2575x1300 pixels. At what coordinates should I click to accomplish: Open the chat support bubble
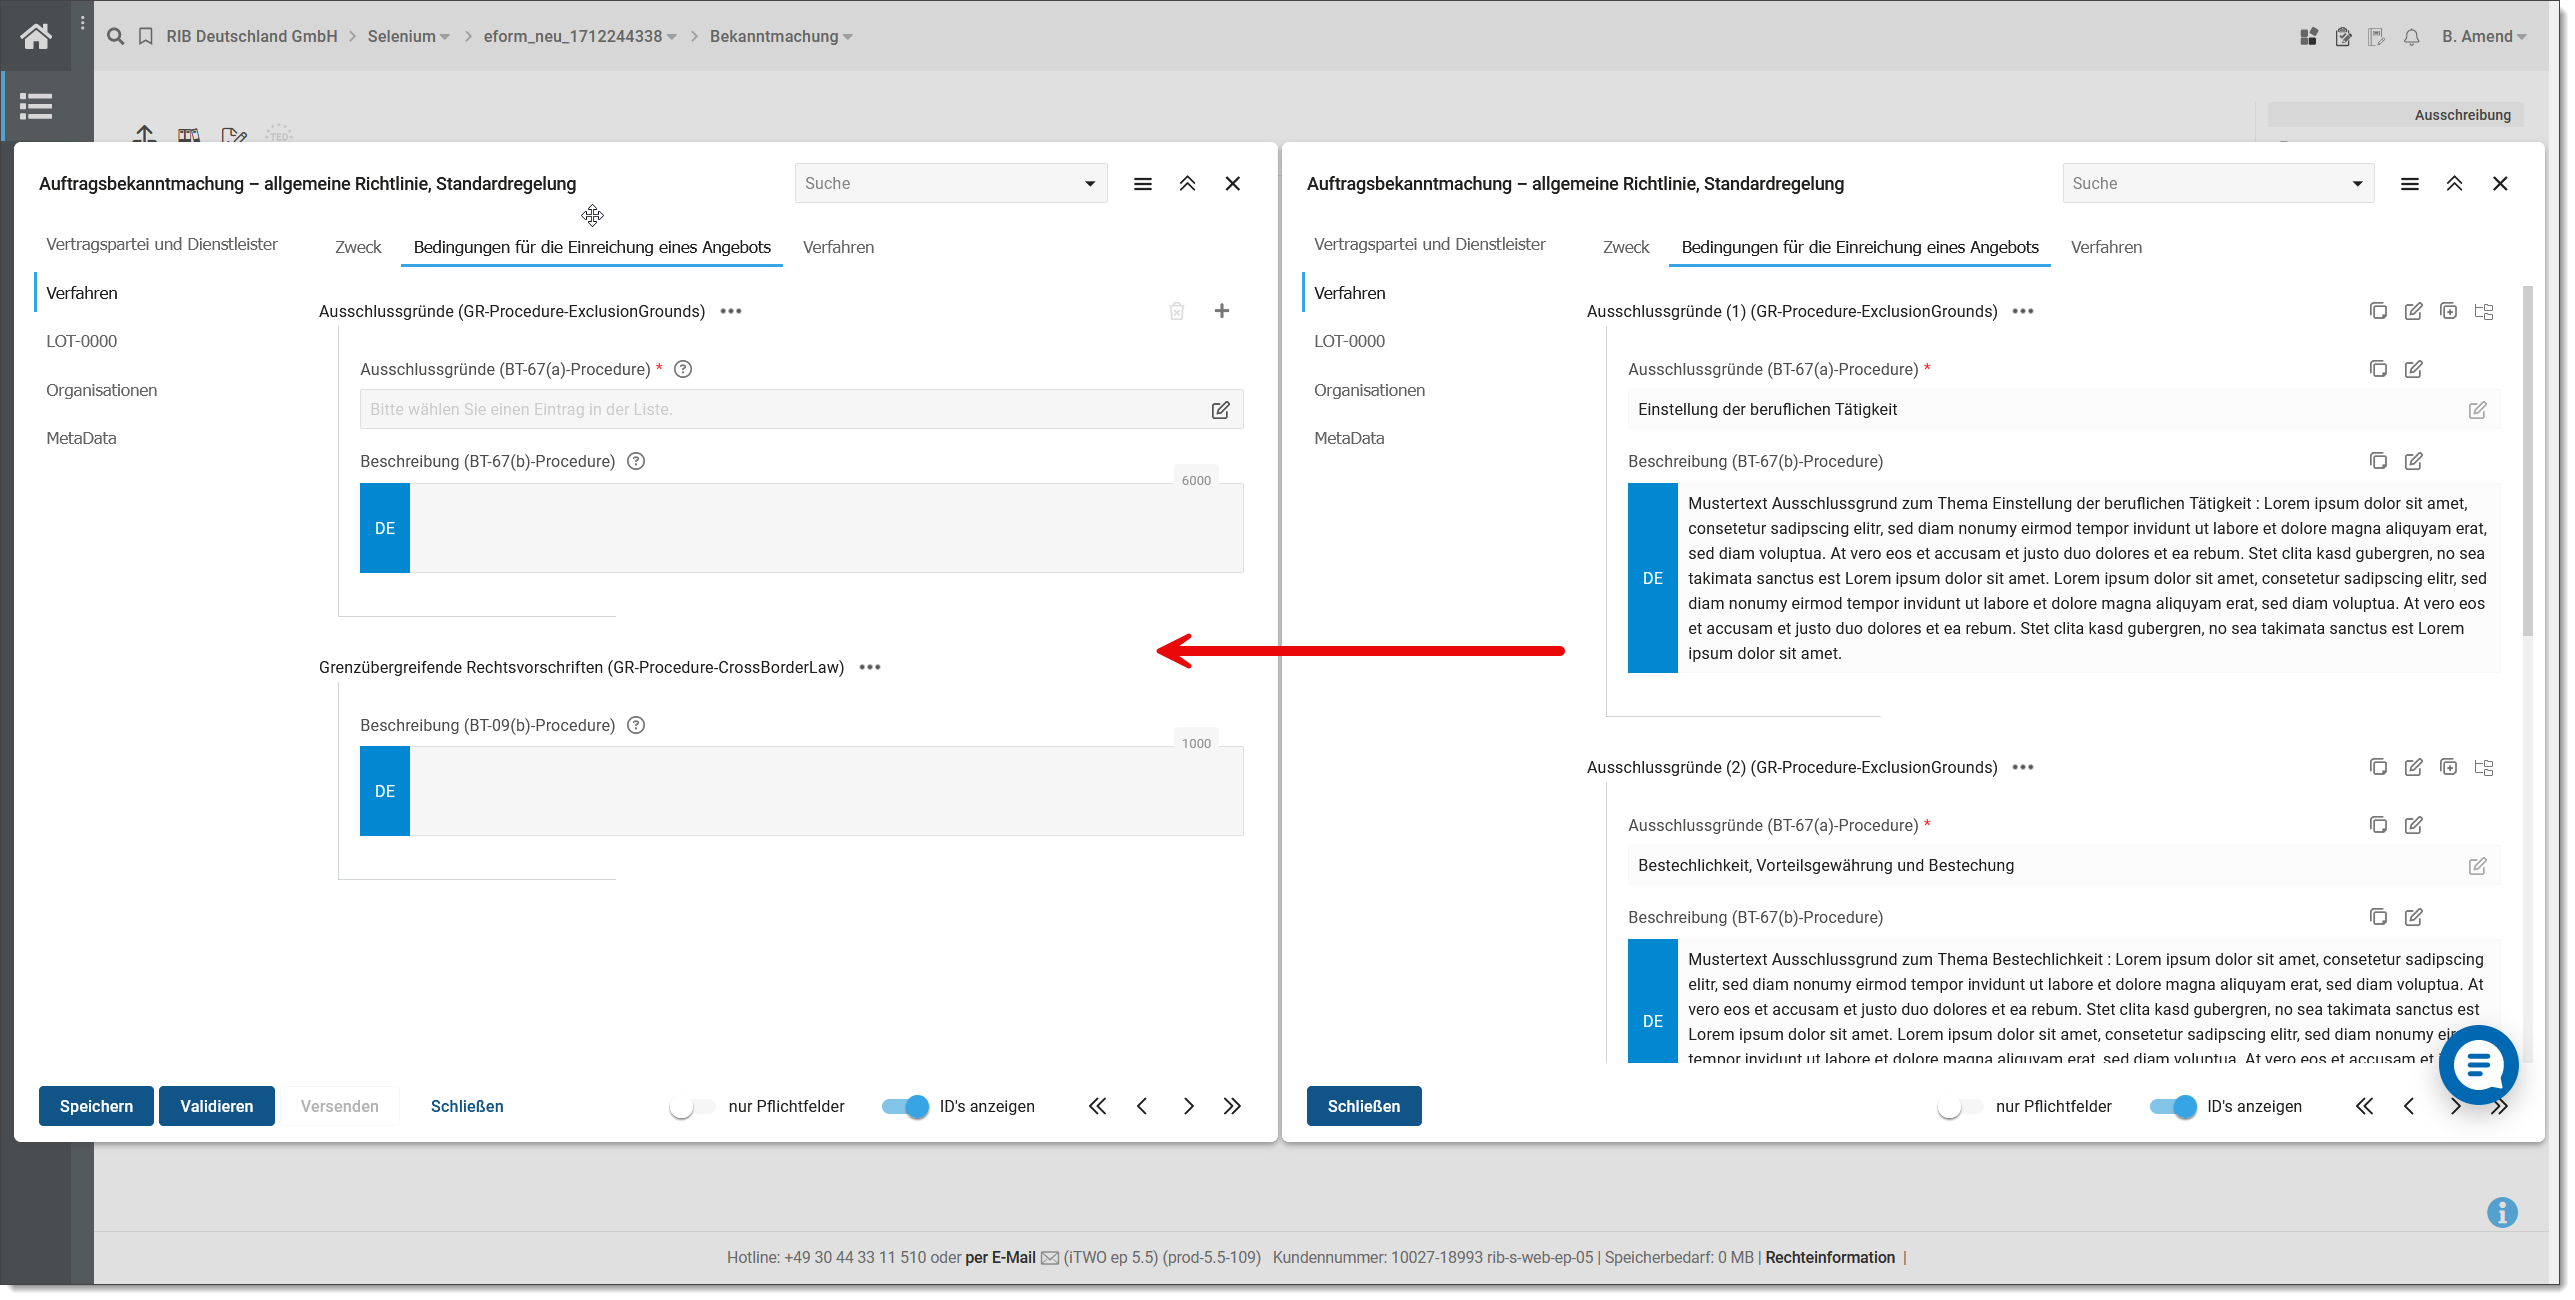point(2478,1065)
